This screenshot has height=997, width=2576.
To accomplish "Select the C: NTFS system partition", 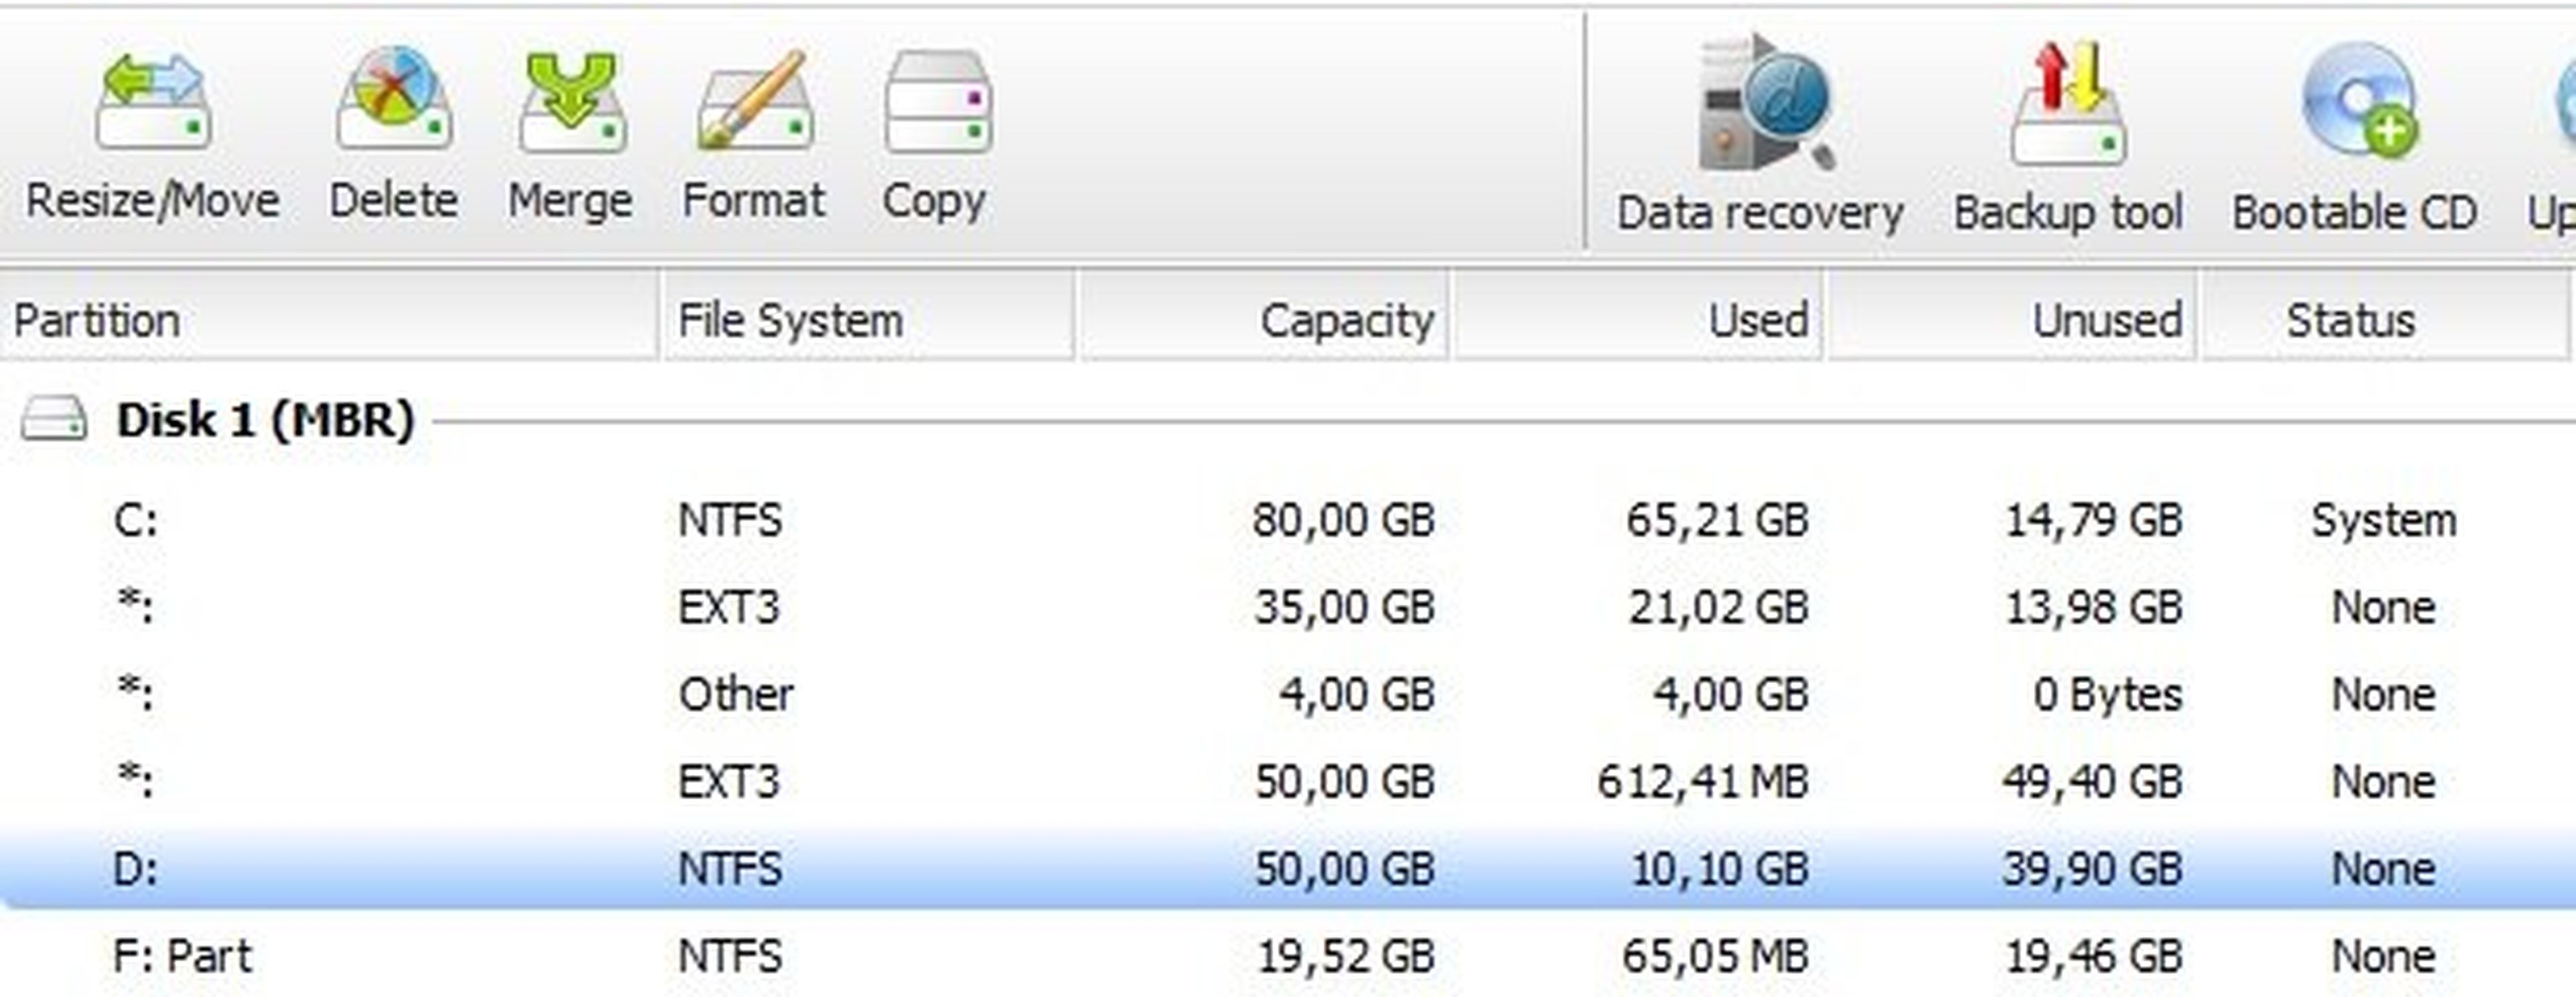I will pyautogui.click(x=1288, y=520).
